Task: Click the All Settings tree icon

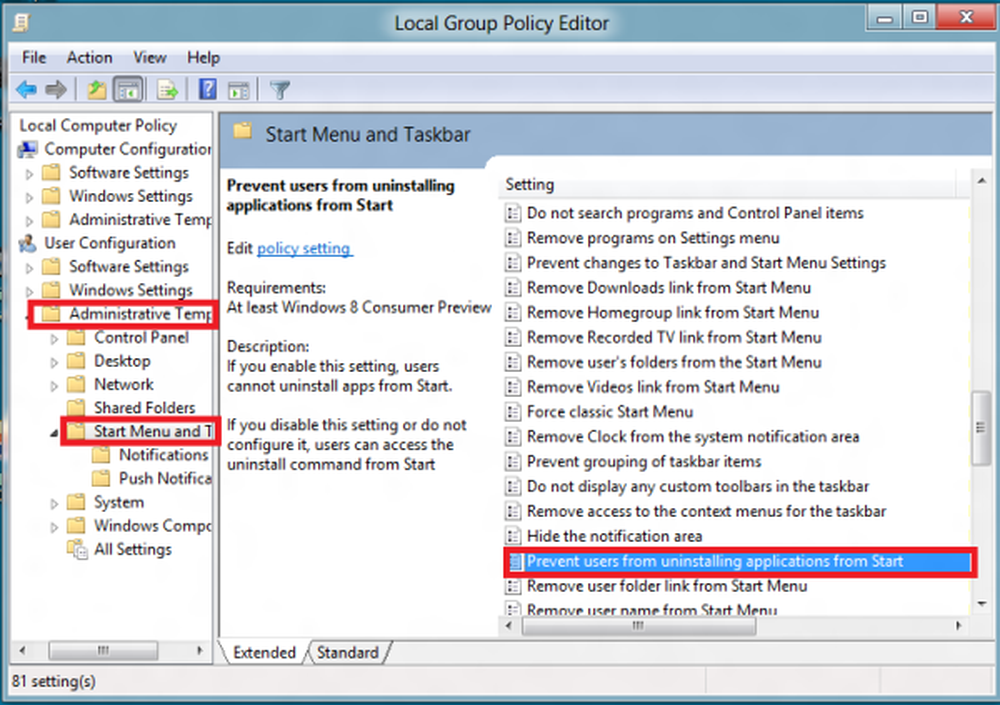Action: (x=77, y=549)
